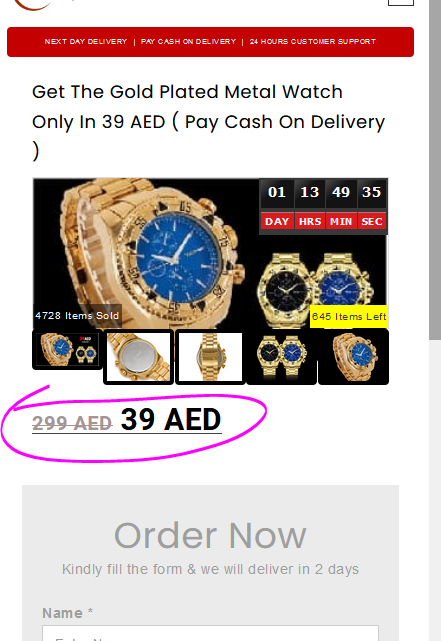Click the red delivery promo banner
441x641 pixels.
point(210,42)
